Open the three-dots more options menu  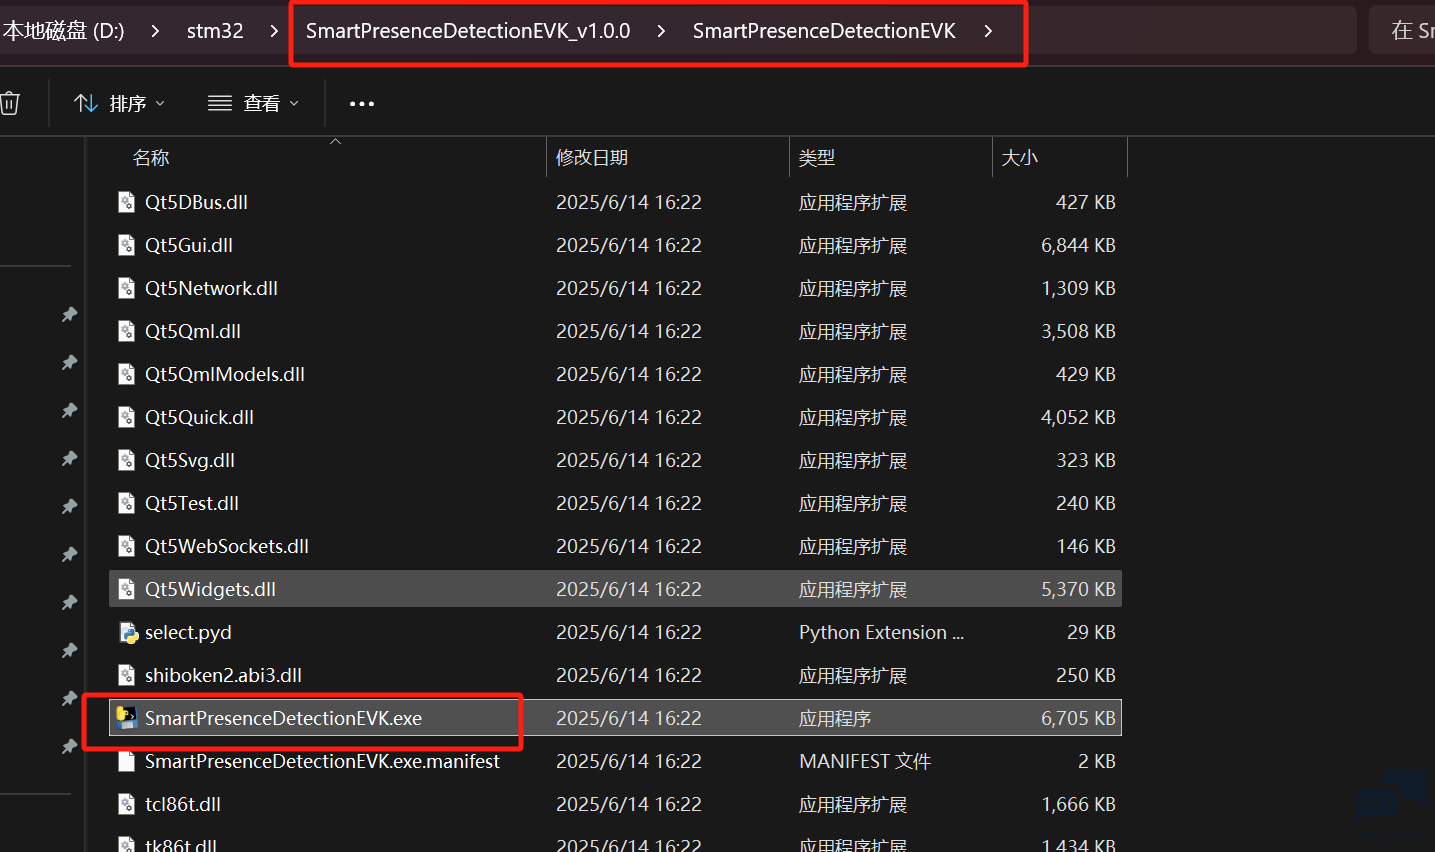[x=362, y=104]
